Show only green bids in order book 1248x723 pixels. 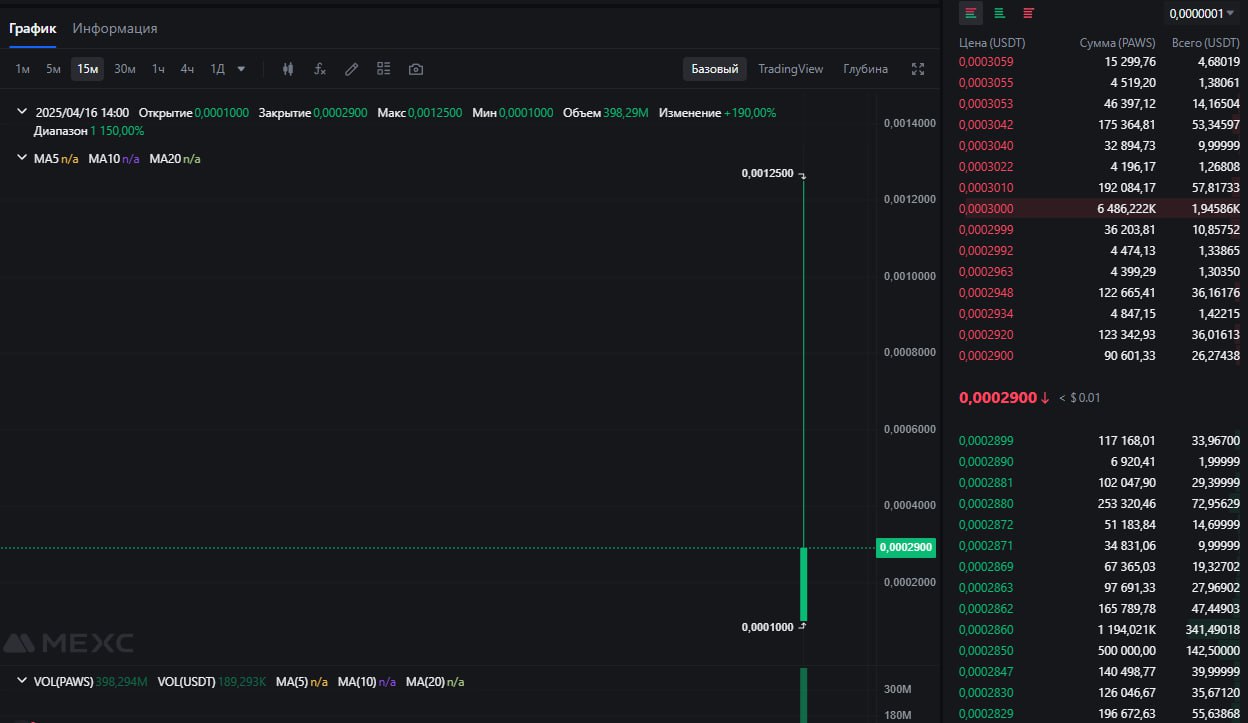pyautogui.click(x=999, y=13)
